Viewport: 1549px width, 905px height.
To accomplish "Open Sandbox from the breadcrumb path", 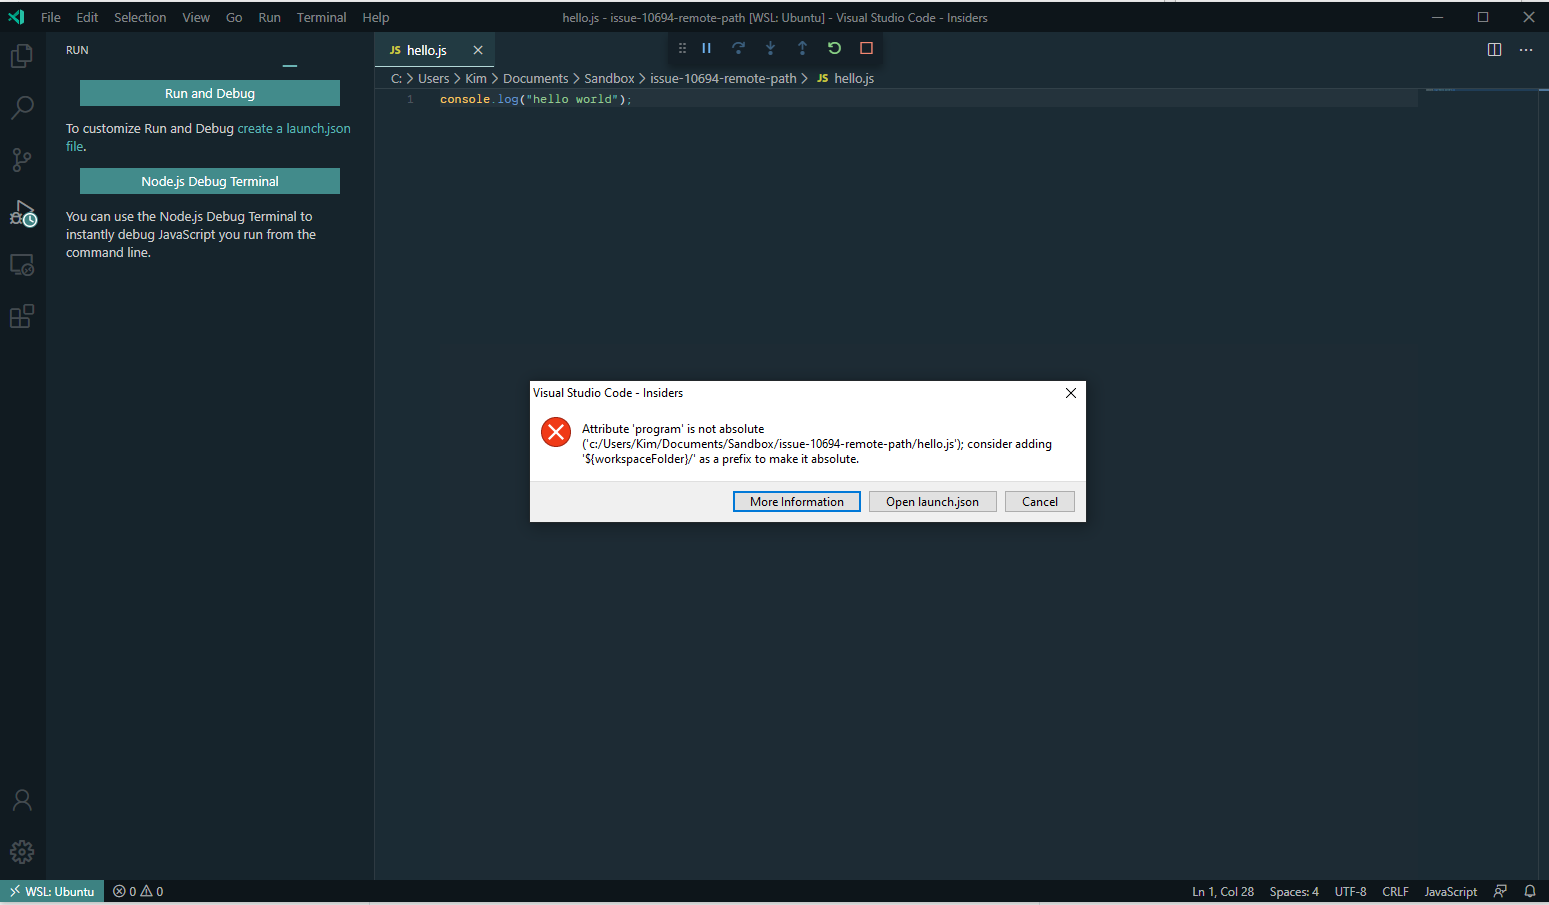I will coord(609,78).
